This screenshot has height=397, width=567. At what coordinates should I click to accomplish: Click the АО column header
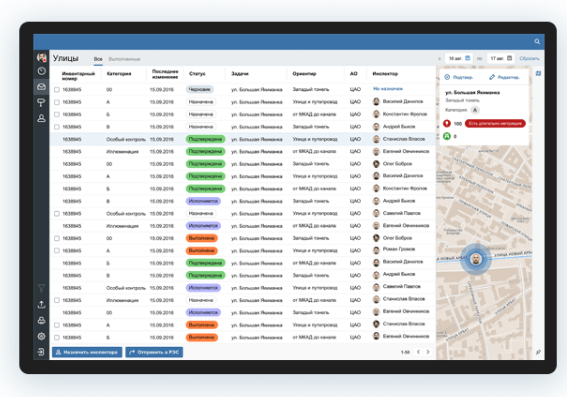(x=354, y=74)
